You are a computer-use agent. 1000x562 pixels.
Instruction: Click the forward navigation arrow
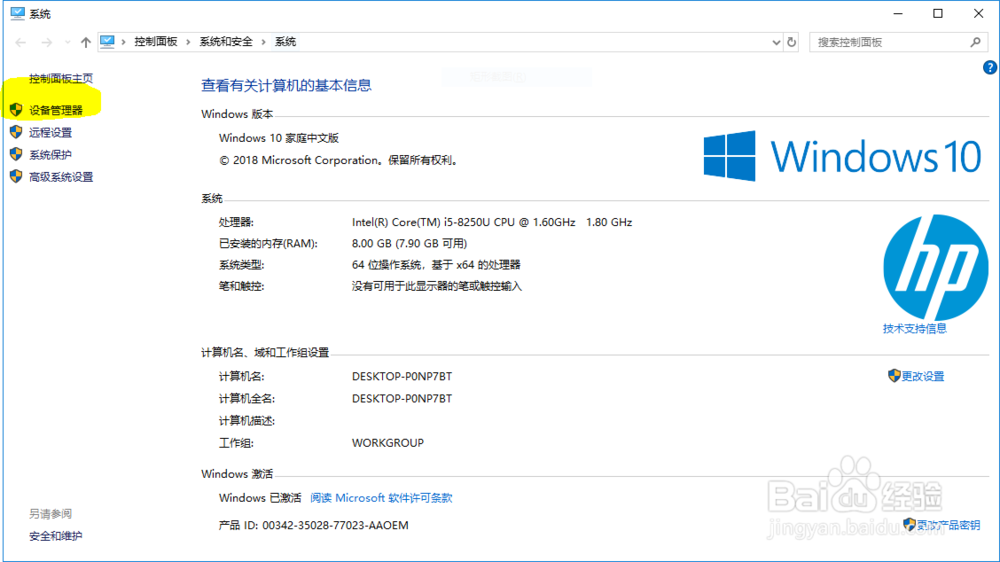(47, 42)
